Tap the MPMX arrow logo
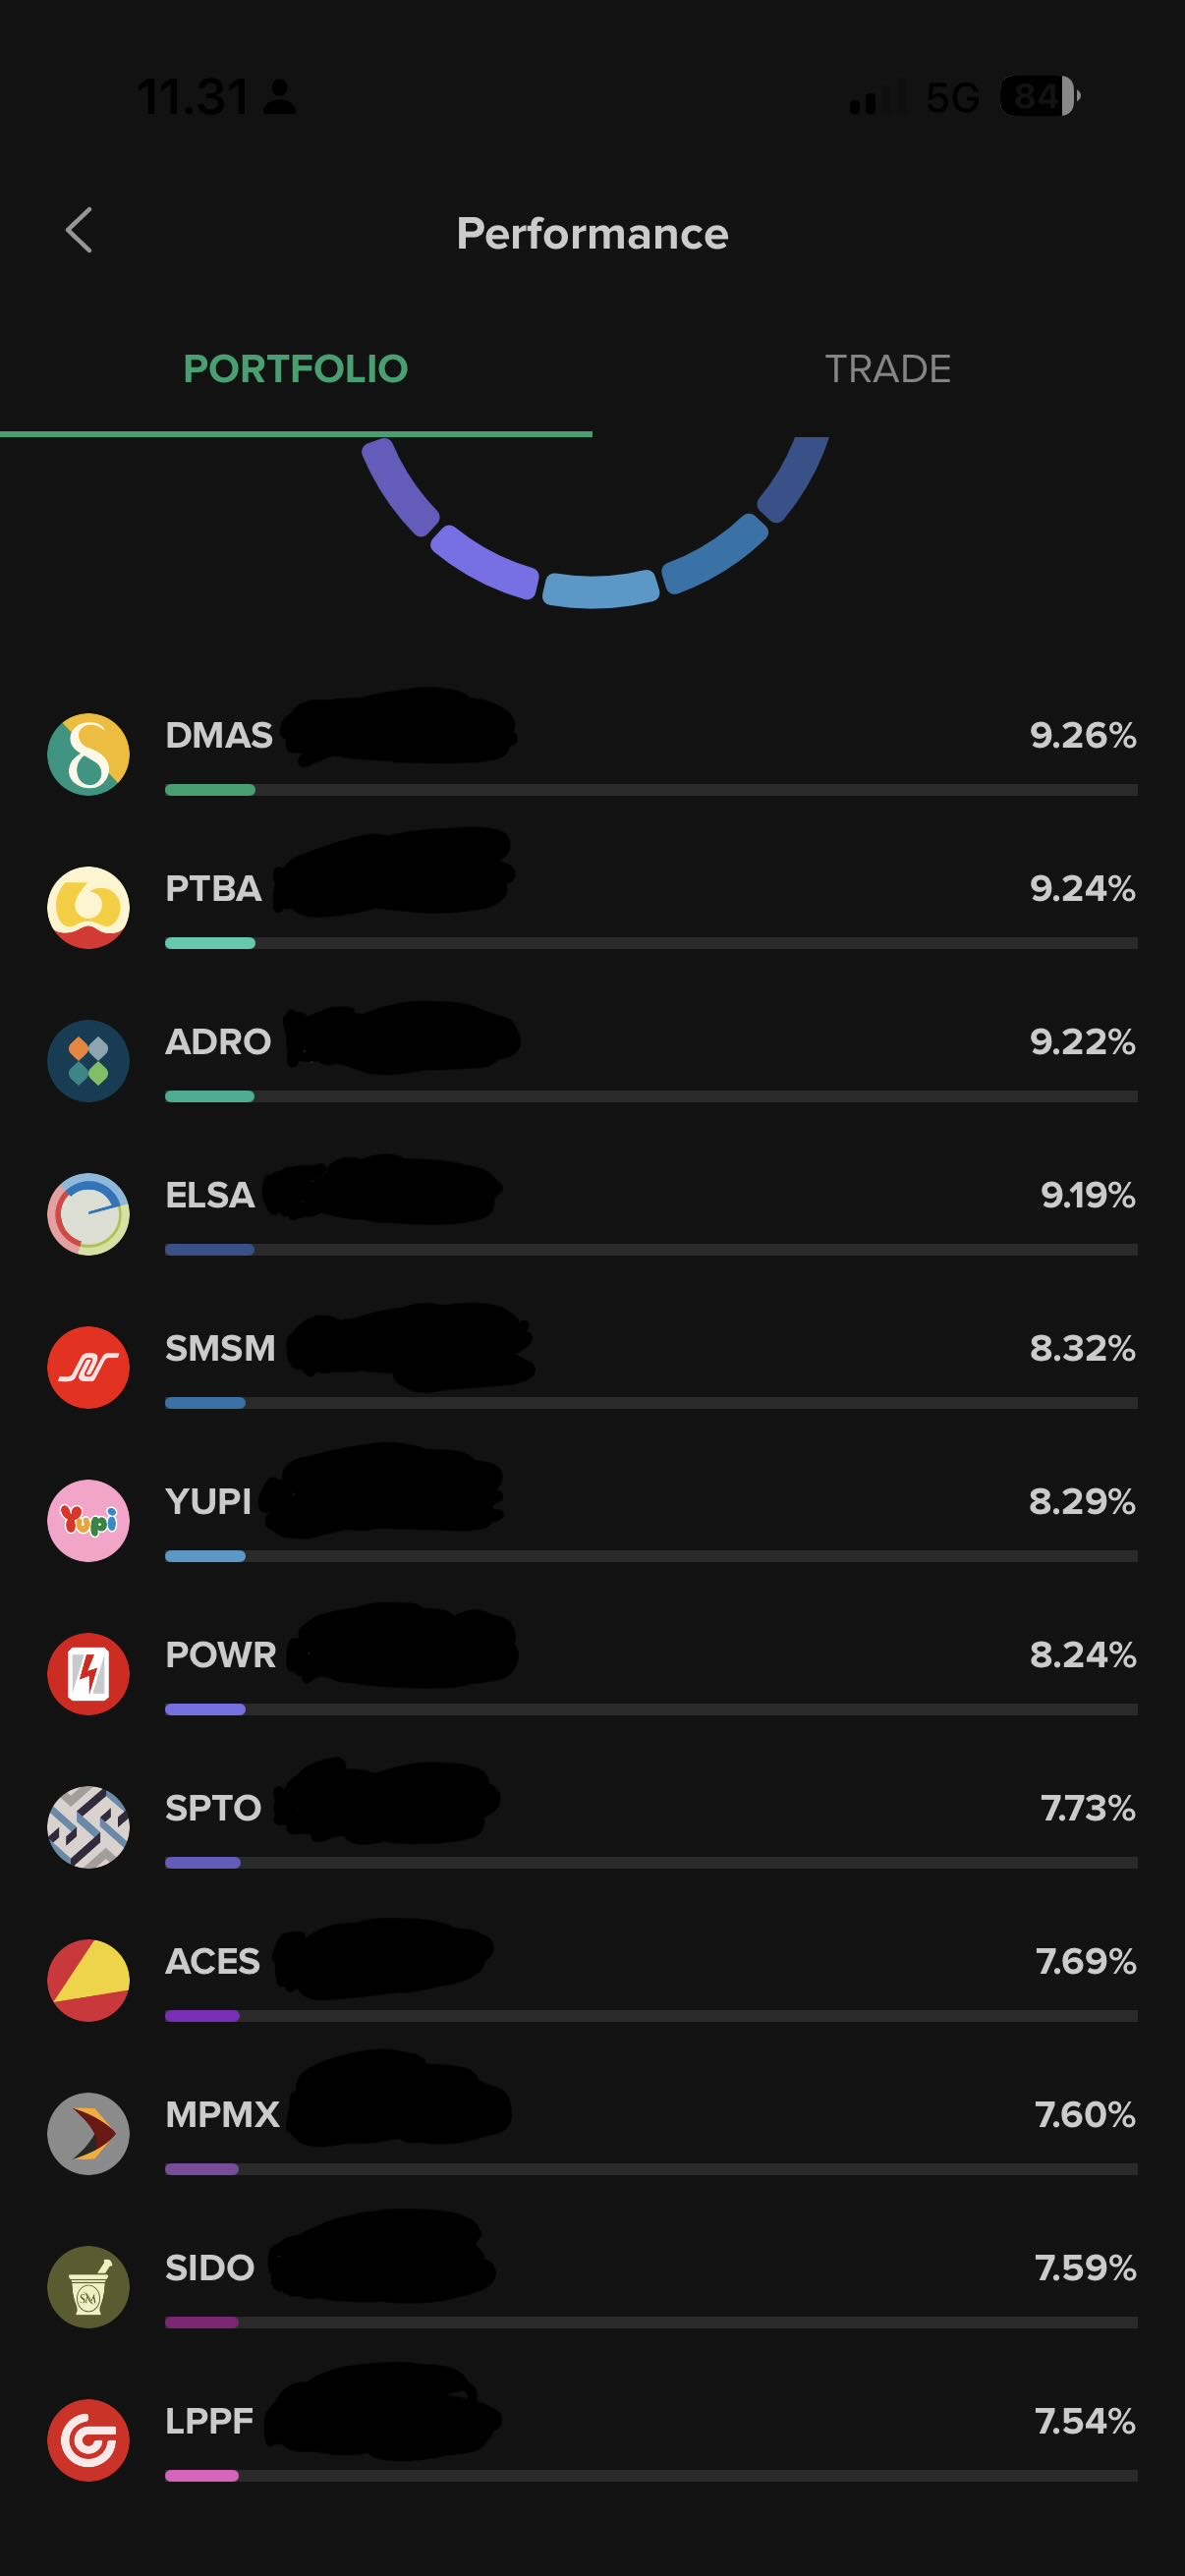The image size is (1185, 2576). pos(88,2133)
